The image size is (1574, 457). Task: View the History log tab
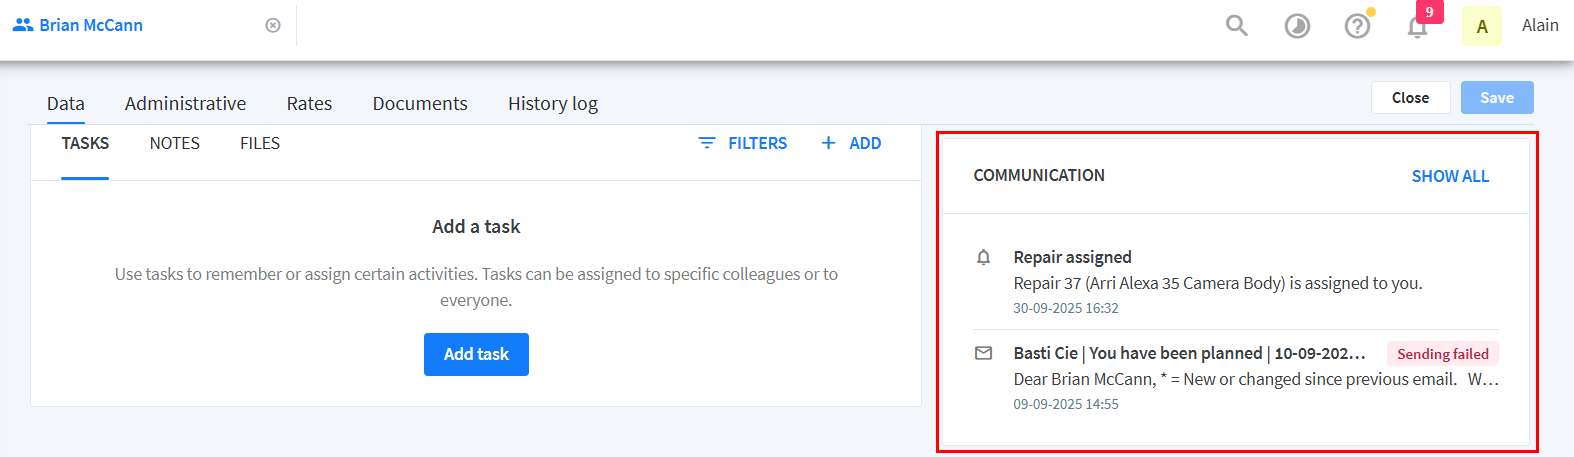click(x=552, y=104)
